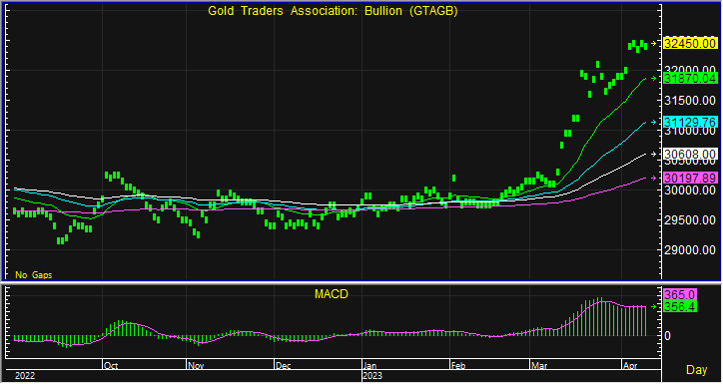This screenshot has height=384, width=723.
Task: Click the 0 level on MACD axis
Action: pos(667,336)
